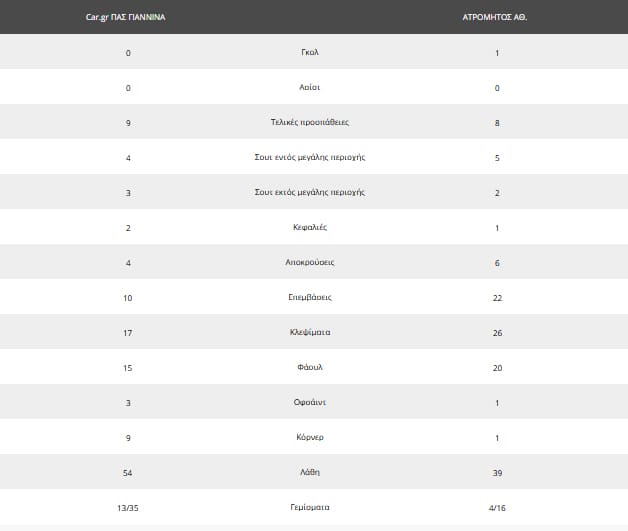The width and height of the screenshot is (628, 531).
Task: Click the 13/35 crosses value
Action: (x=128, y=507)
